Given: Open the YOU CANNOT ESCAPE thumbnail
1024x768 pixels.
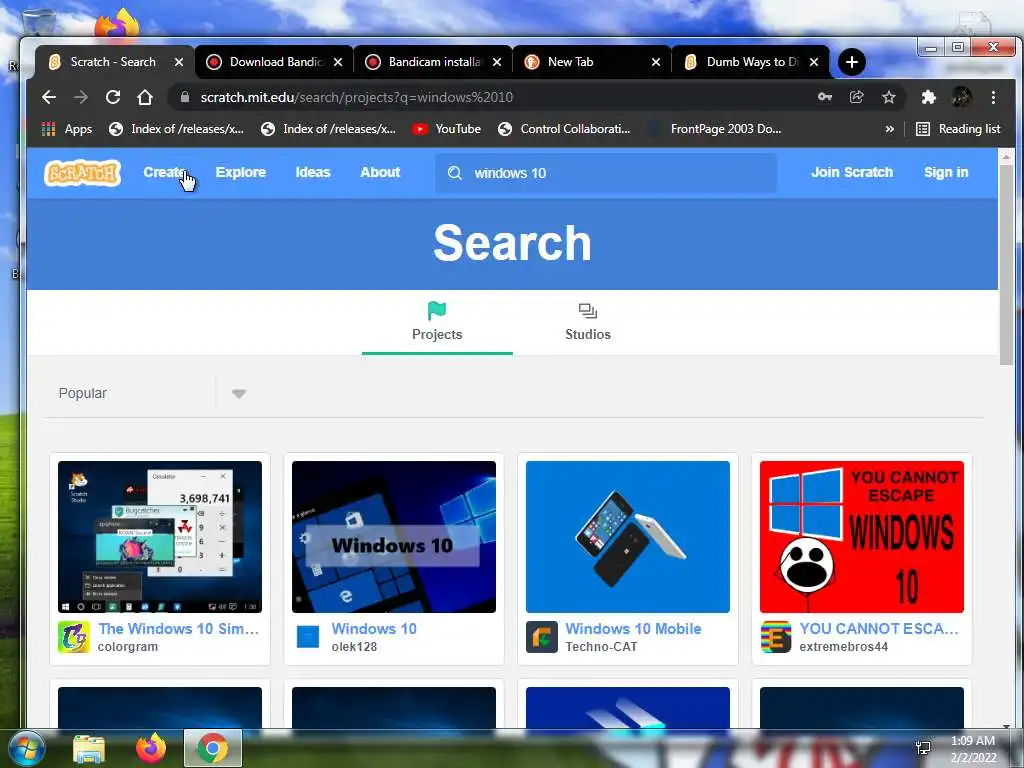Looking at the screenshot, I should (x=861, y=537).
